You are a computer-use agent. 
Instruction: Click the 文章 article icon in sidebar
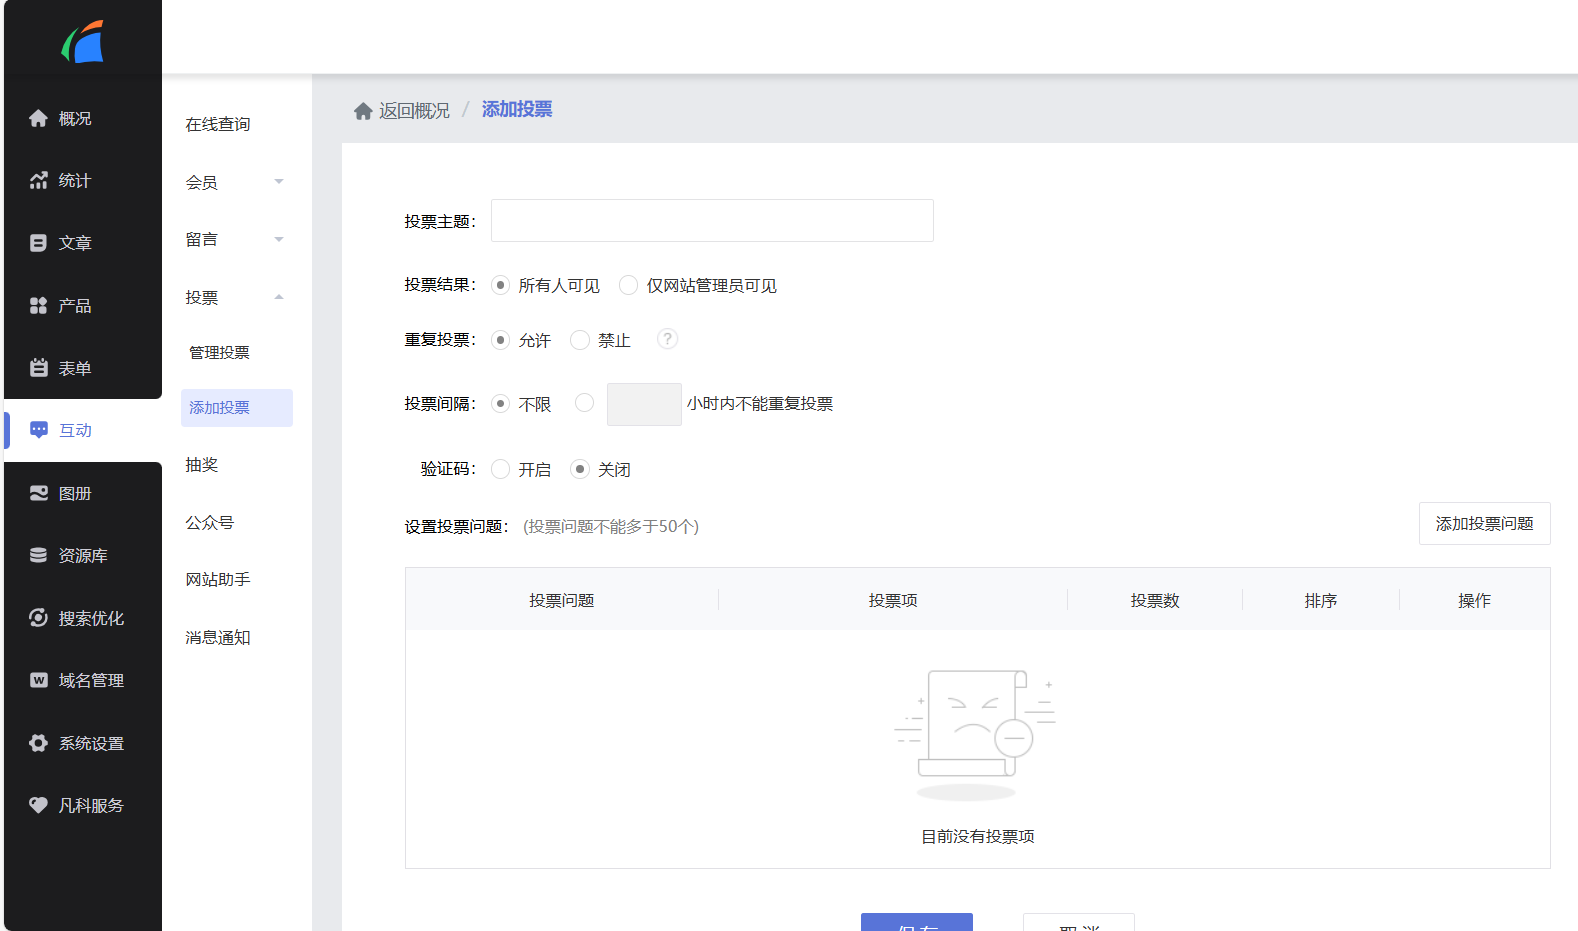[38, 243]
